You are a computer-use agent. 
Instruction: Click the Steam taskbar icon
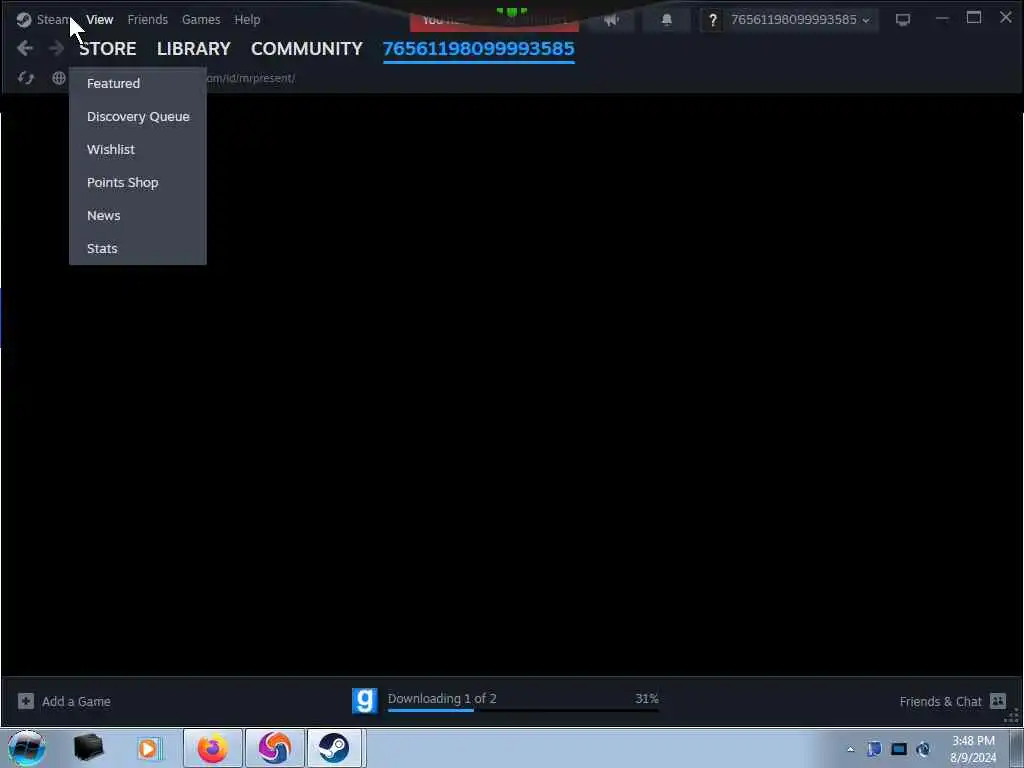pos(334,748)
